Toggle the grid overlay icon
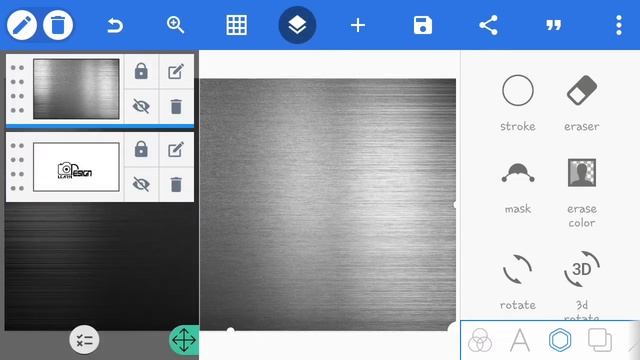Viewport: 640px width, 360px height. click(237, 25)
